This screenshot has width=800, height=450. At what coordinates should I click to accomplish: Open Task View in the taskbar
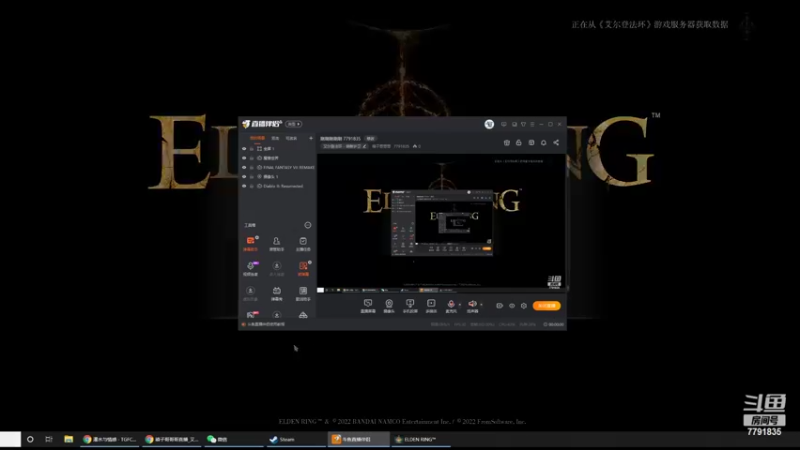click(49, 439)
